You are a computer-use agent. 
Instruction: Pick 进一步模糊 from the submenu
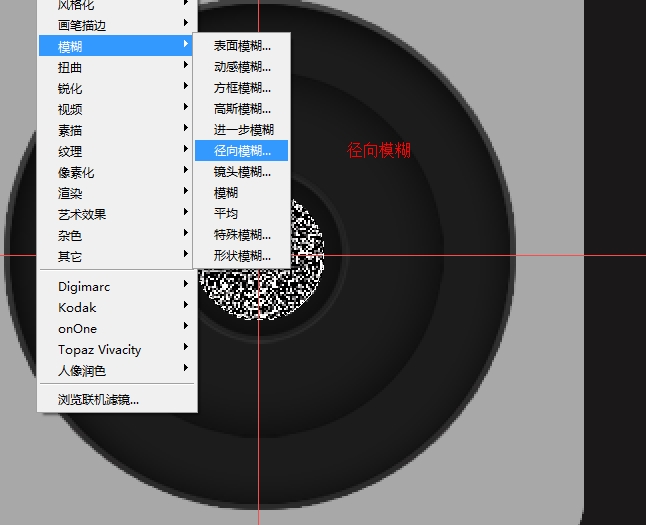pyautogui.click(x=243, y=130)
